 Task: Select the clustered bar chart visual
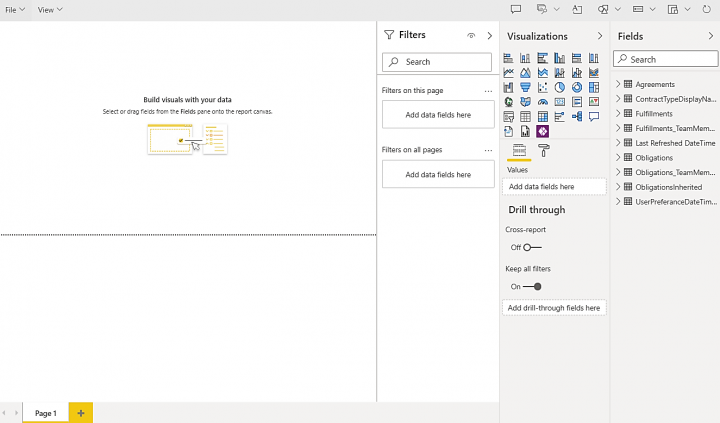tap(542, 58)
